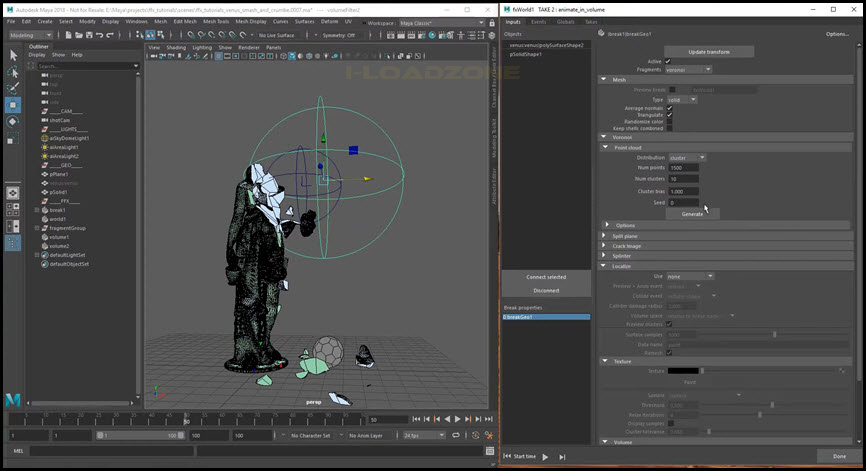Enable the Keep shells combined checkbox
The height and width of the screenshot is (471, 866).
[x=669, y=128]
